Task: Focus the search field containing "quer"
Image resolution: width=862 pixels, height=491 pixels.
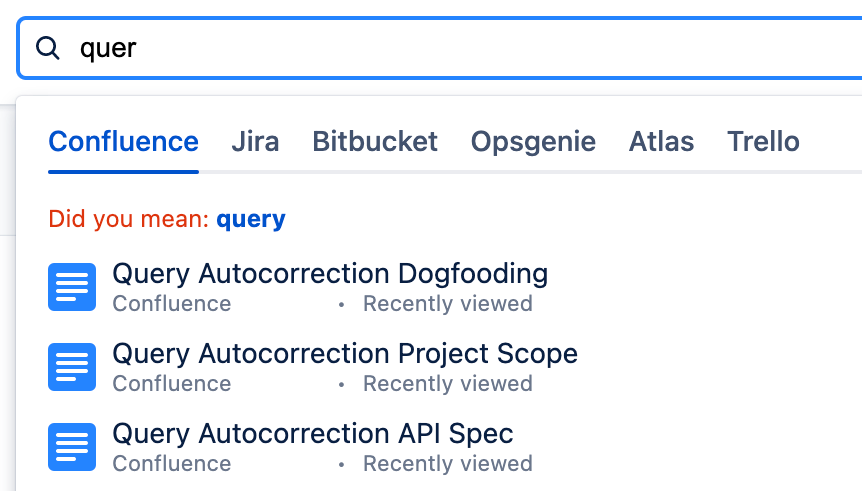Action: [450, 48]
